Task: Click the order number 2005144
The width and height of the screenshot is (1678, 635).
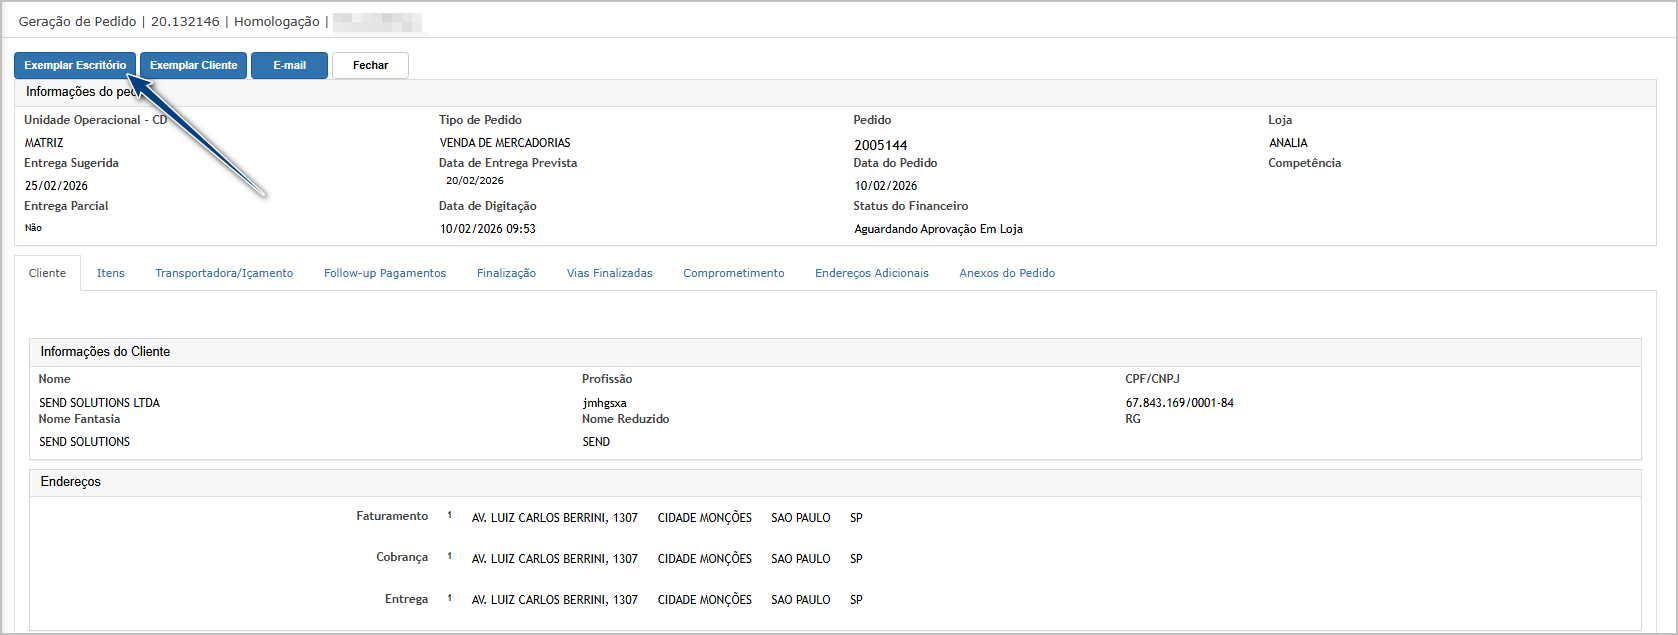Action: (880, 145)
